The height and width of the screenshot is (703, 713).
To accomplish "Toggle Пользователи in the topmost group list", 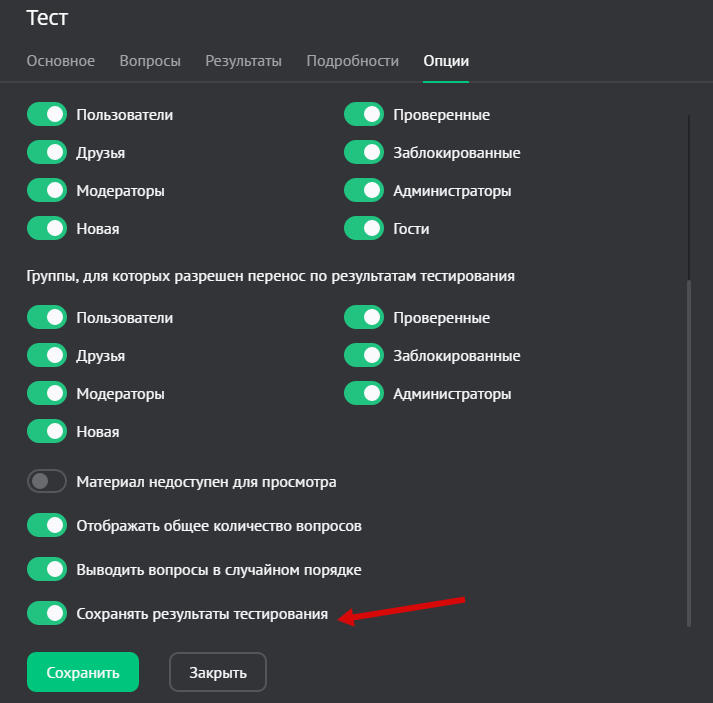I will pos(47,115).
